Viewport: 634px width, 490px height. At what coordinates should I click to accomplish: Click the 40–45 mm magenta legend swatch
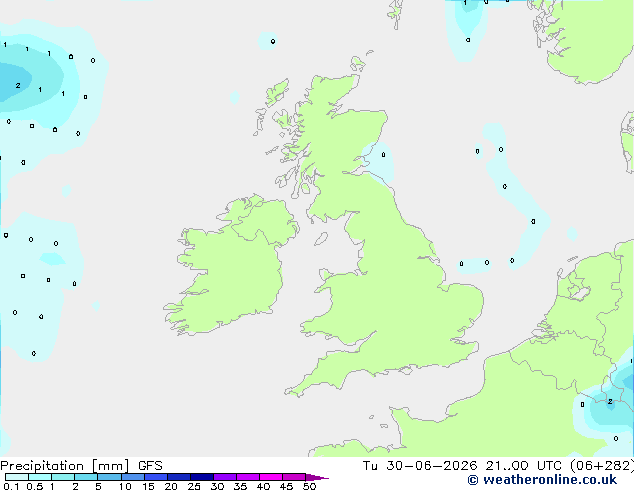271,477
